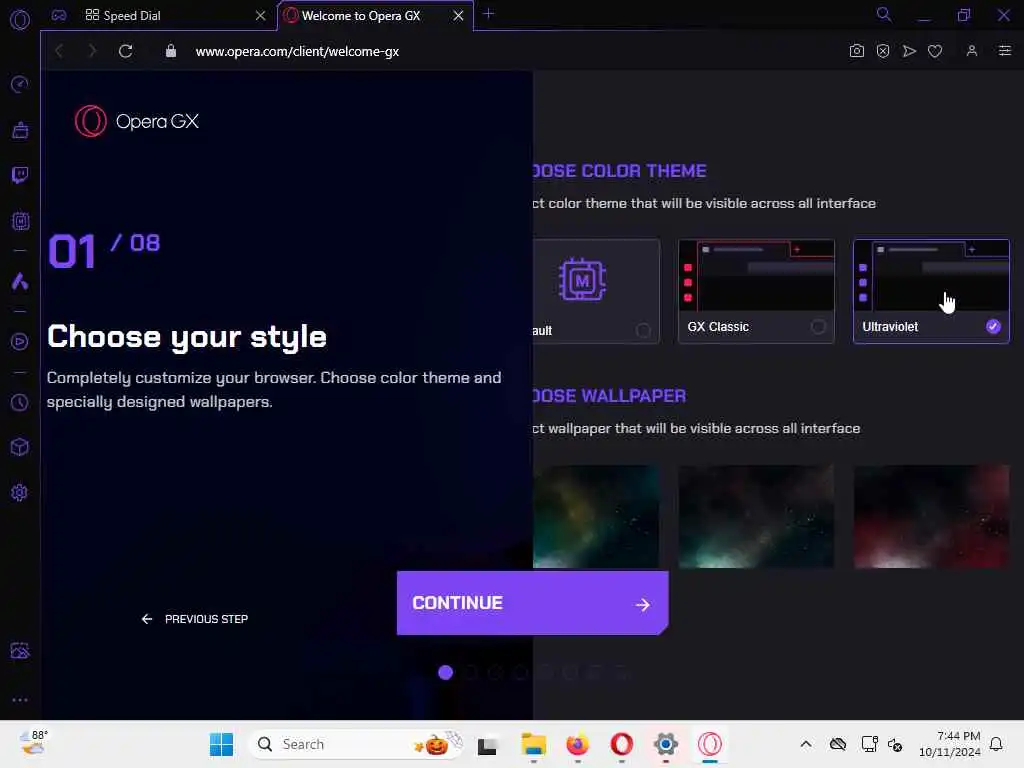Close the Welcome to Opera GX tab
The image size is (1024, 768).
[x=458, y=15]
